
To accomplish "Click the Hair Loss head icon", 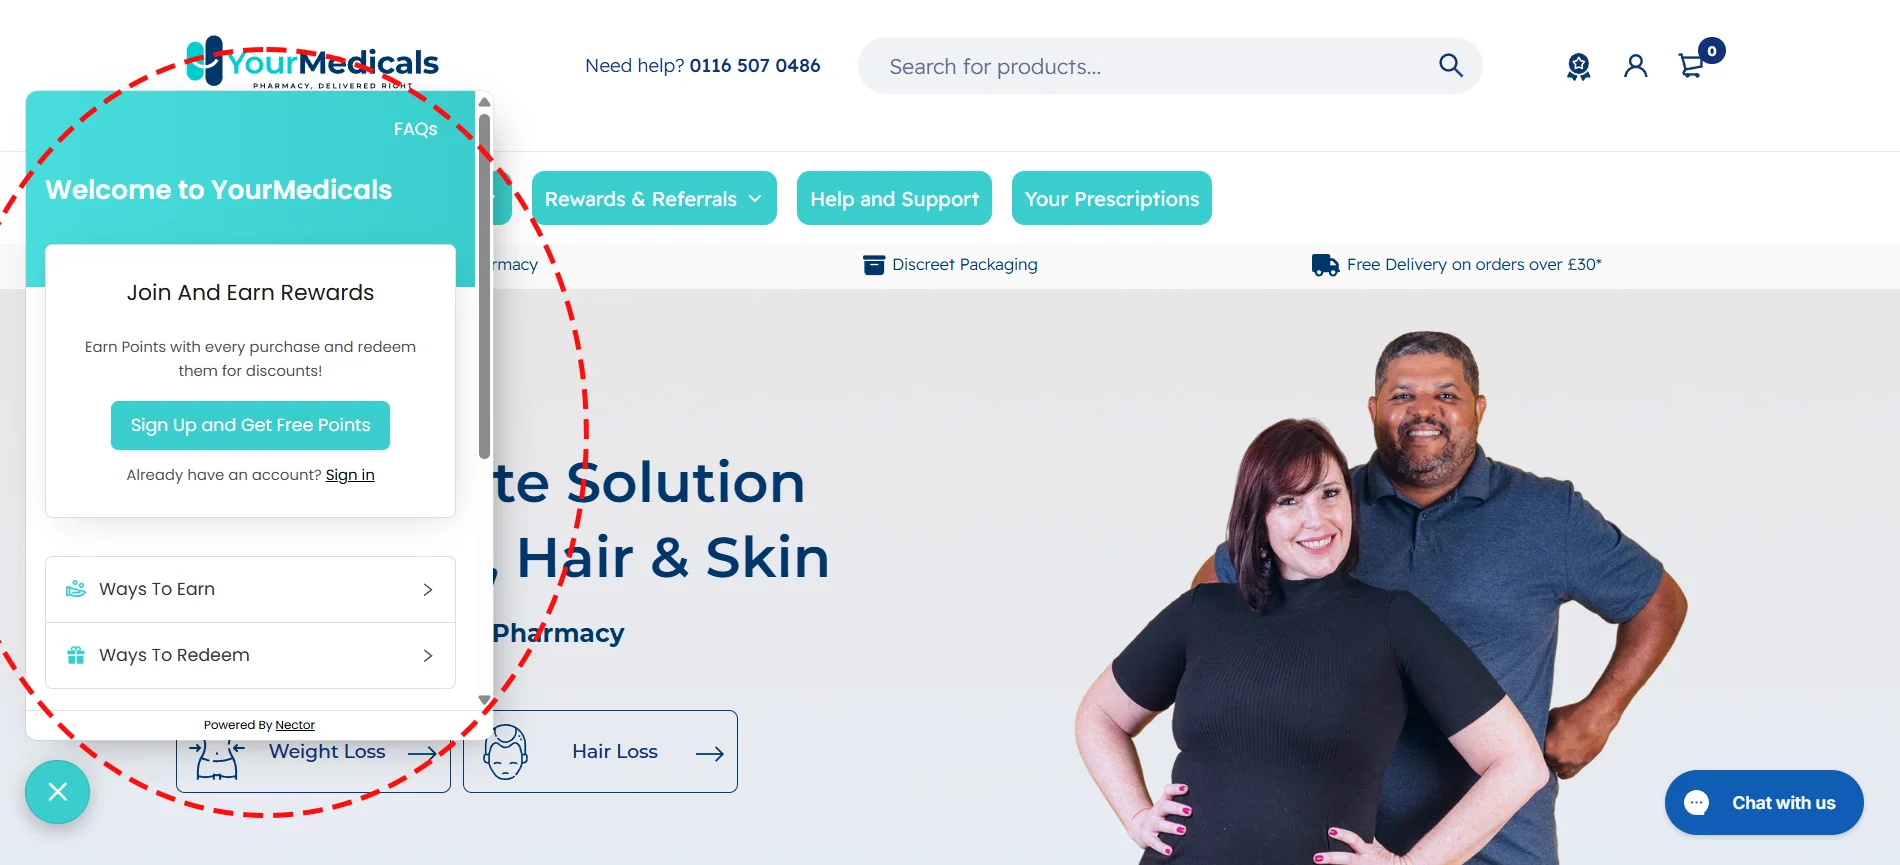I will (506, 752).
